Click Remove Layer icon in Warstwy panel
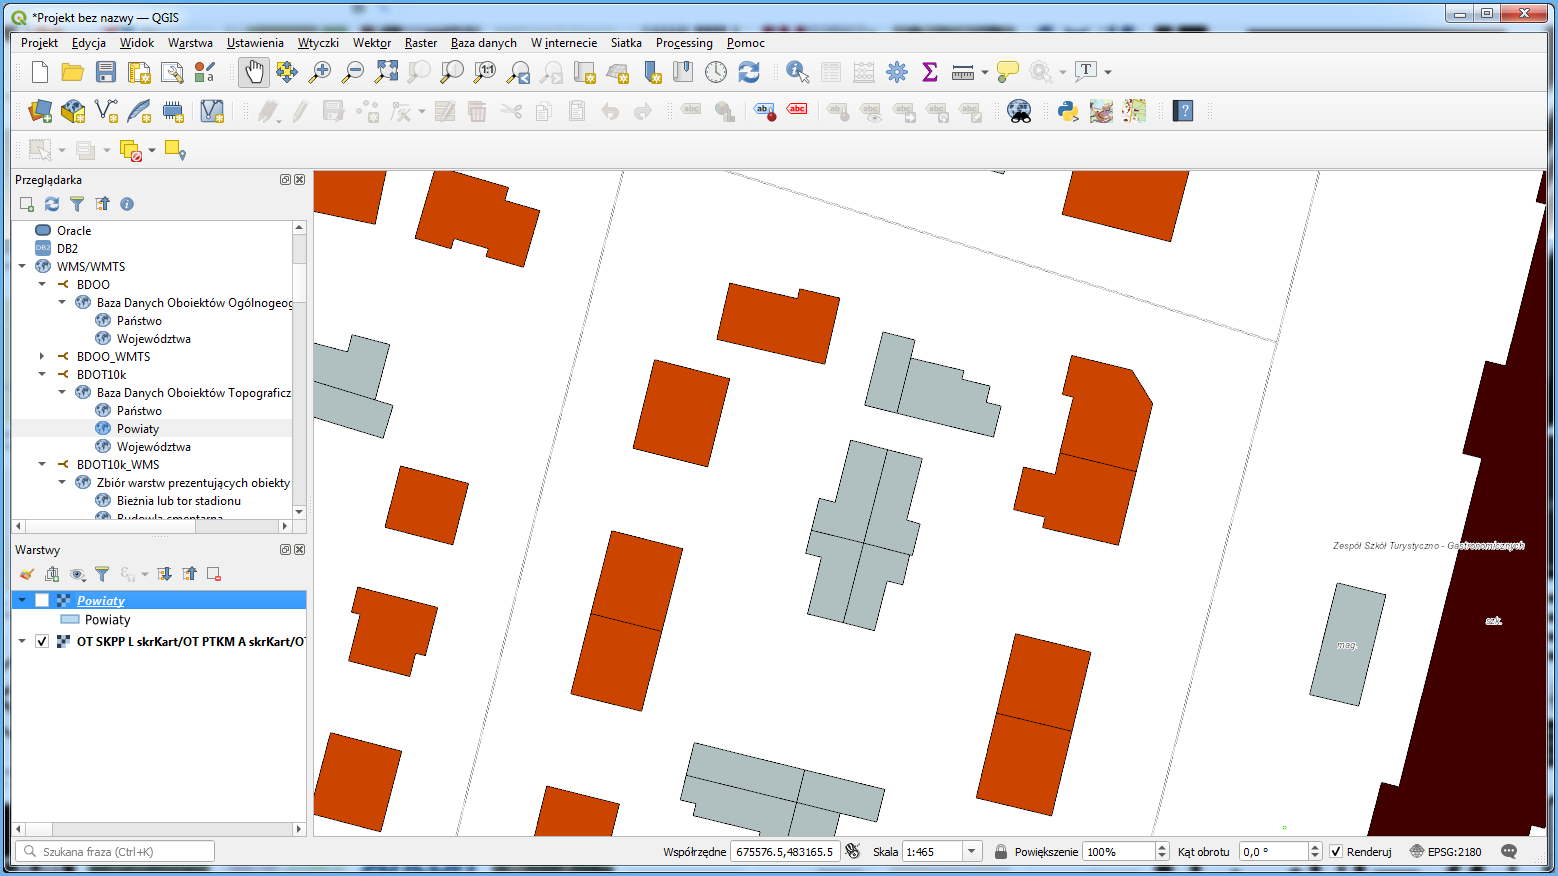This screenshot has height=876, width=1558. point(214,574)
